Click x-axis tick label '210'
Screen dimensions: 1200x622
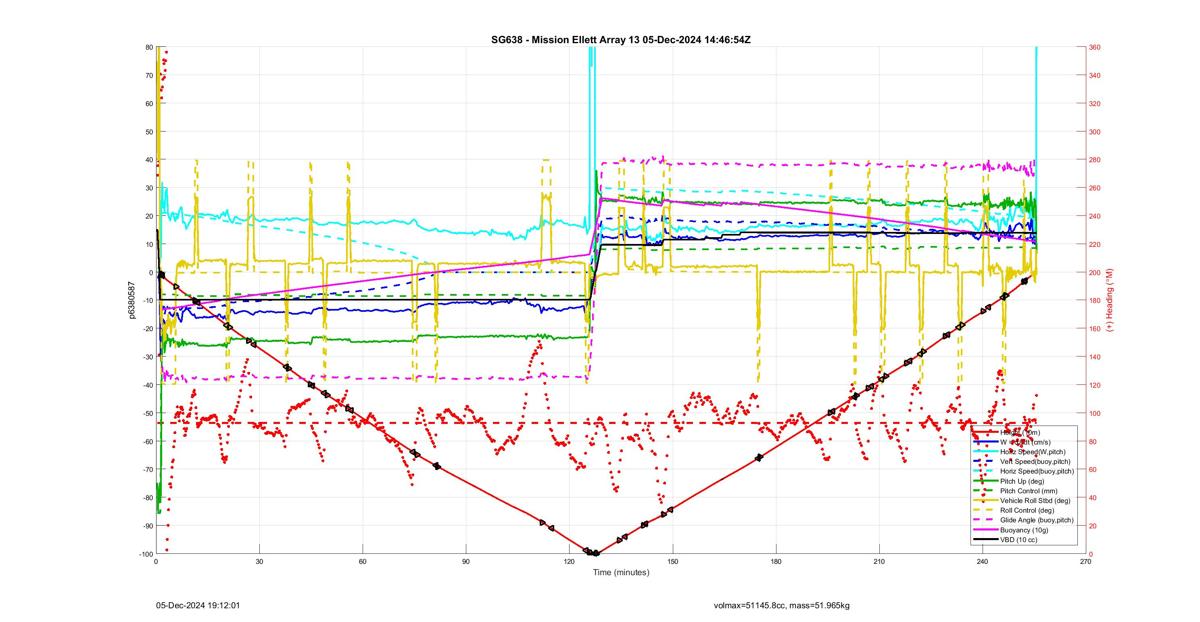(879, 563)
